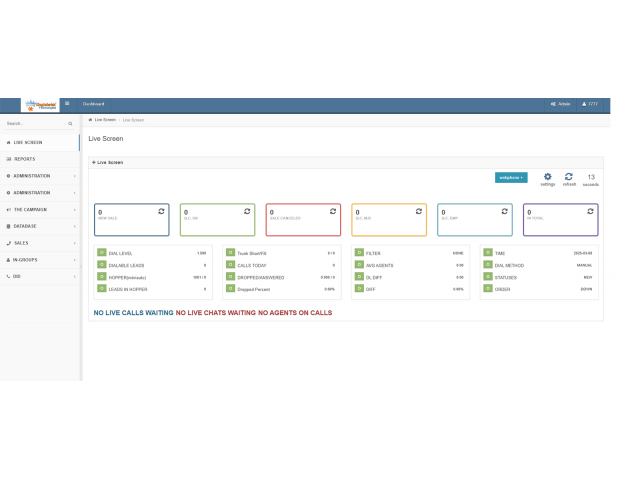This screenshot has width=640, height=480.
Task: Collapse the Live Screen panel header
Action: pos(93,161)
